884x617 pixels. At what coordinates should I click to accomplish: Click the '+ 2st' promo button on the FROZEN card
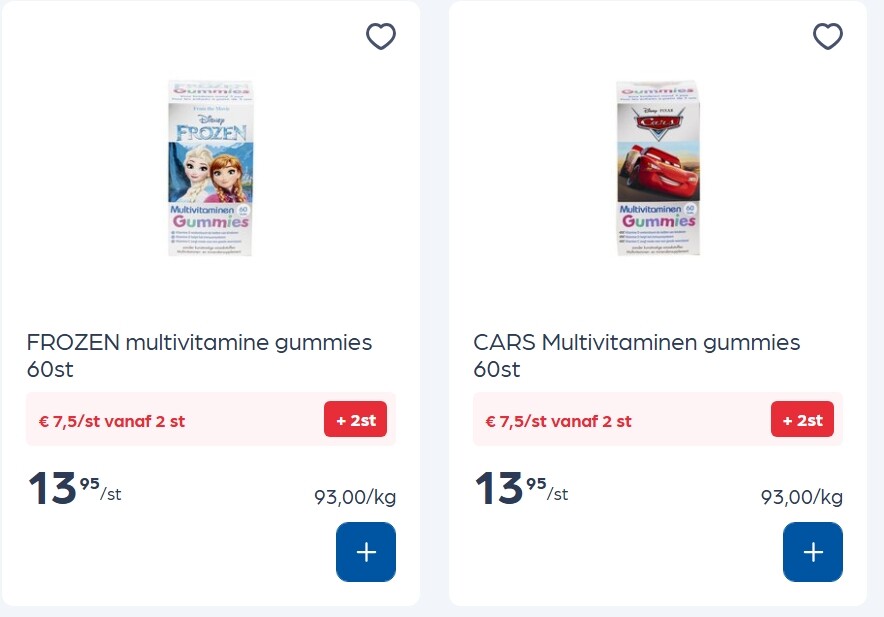(x=356, y=419)
